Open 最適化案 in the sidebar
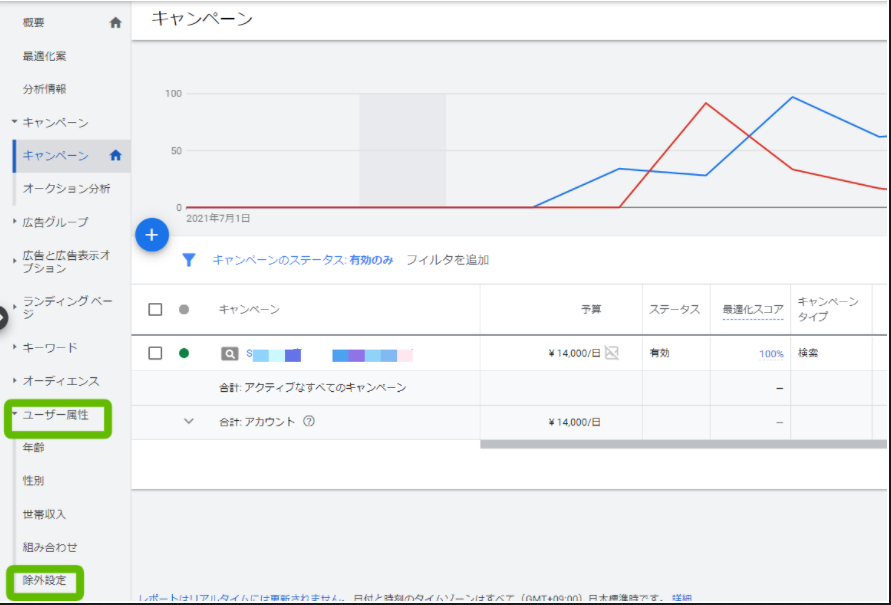 pyautogui.click(x=44, y=56)
